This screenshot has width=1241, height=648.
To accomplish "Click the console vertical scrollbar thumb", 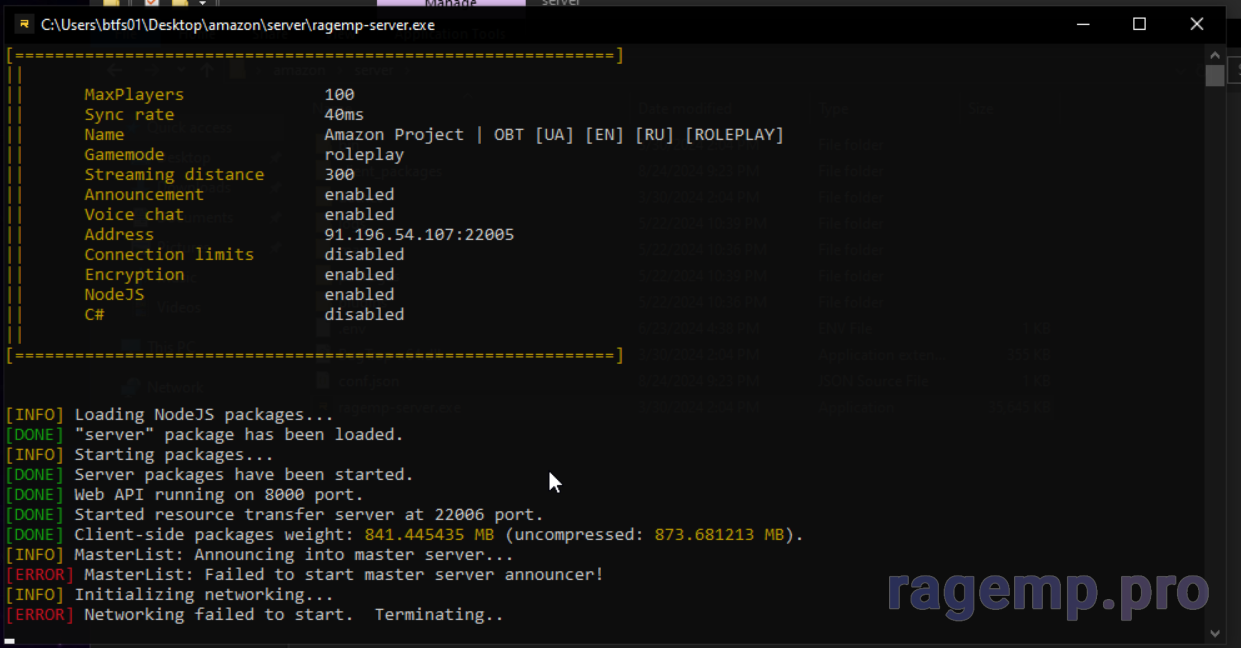I will 1215,77.
